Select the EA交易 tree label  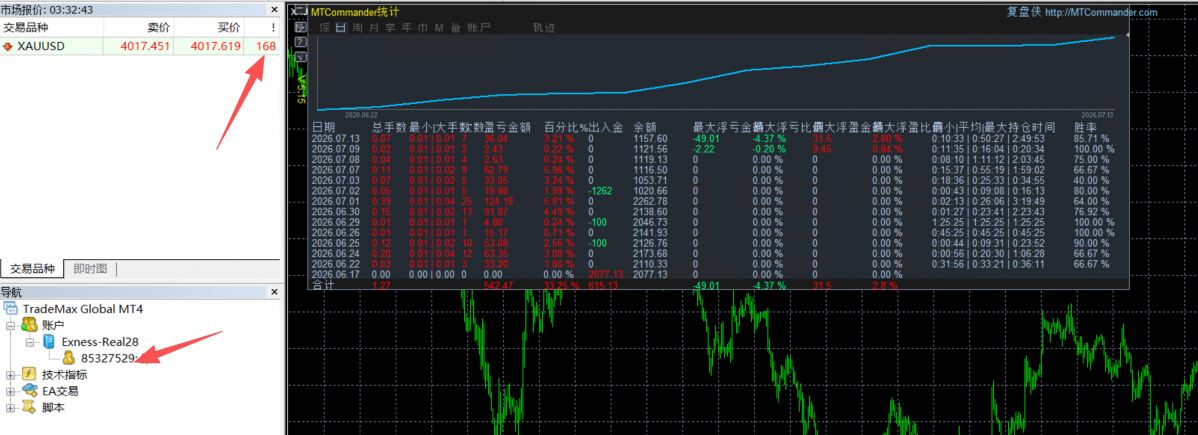pyautogui.click(x=60, y=391)
